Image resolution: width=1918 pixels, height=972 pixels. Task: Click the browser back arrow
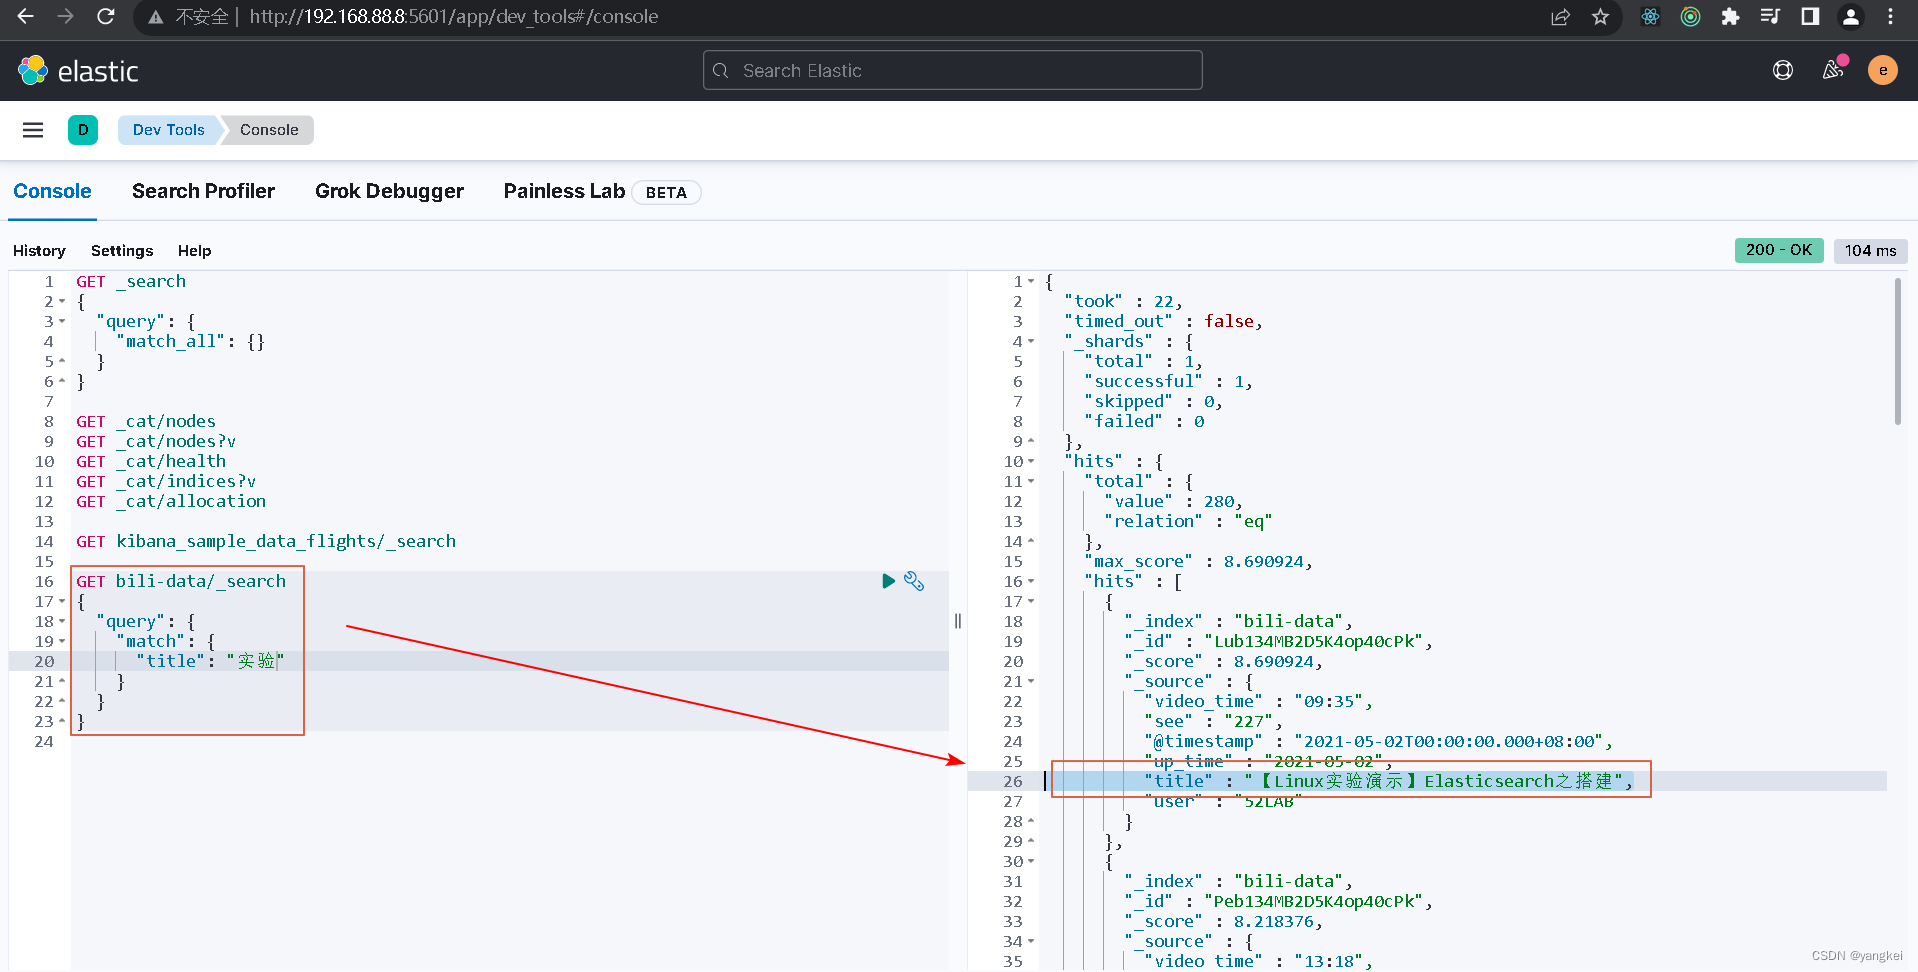(26, 17)
